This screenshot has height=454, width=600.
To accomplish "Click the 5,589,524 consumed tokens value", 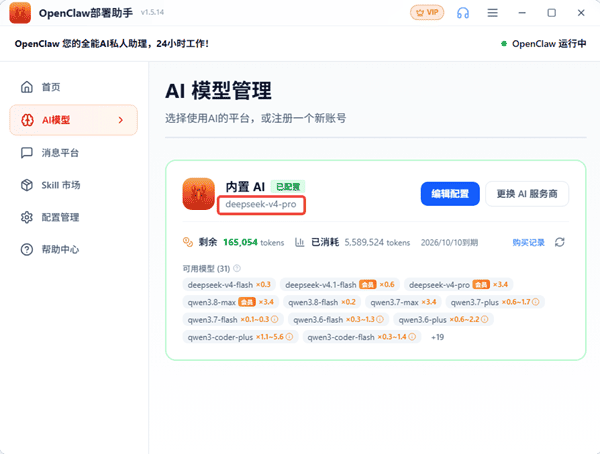I will coord(364,242).
